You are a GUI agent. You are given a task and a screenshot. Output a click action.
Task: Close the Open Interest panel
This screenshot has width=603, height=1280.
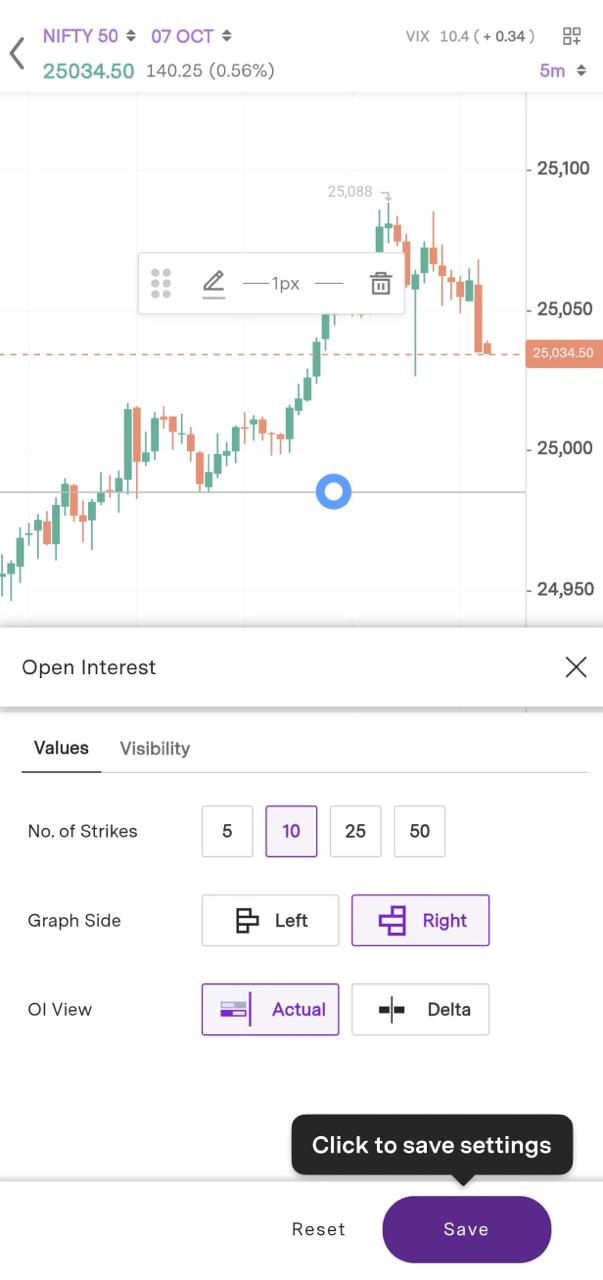coord(576,667)
